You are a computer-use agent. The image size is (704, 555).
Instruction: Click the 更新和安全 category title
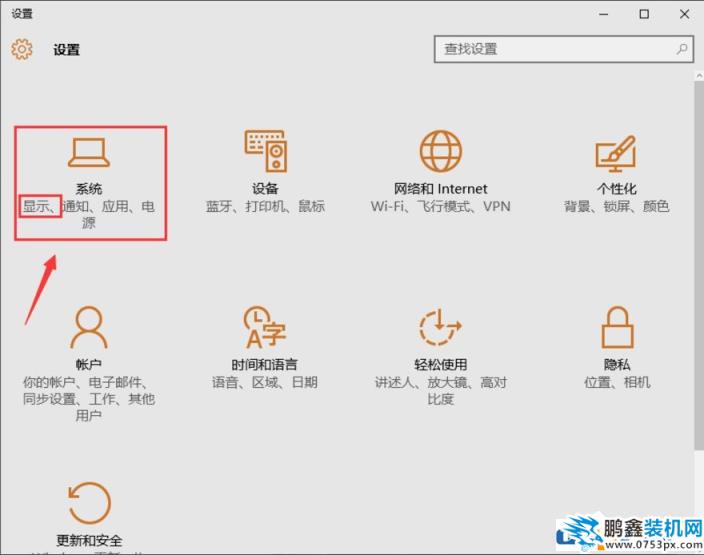[x=89, y=540]
